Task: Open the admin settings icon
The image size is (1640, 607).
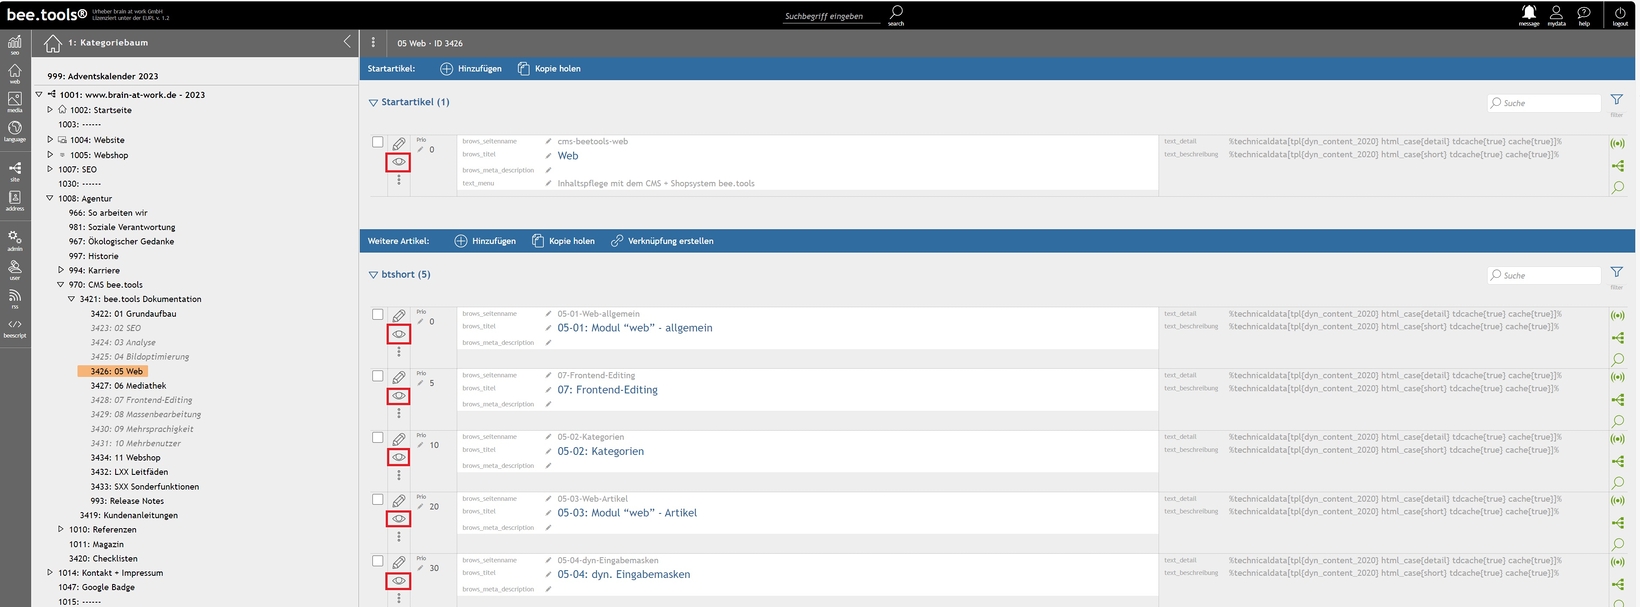Action: click(x=15, y=240)
